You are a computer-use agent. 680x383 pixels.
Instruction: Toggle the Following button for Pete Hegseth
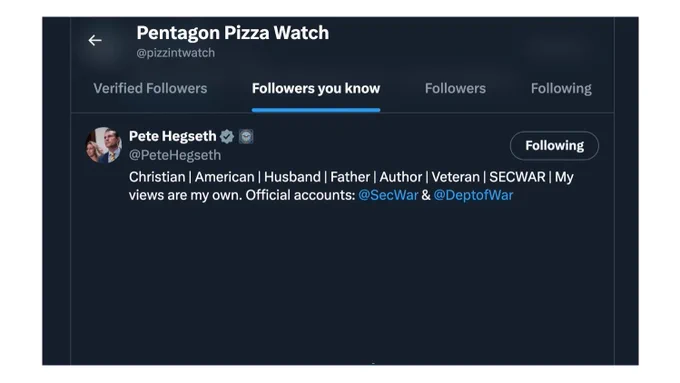pyautogui.click(x=554, y=146)
